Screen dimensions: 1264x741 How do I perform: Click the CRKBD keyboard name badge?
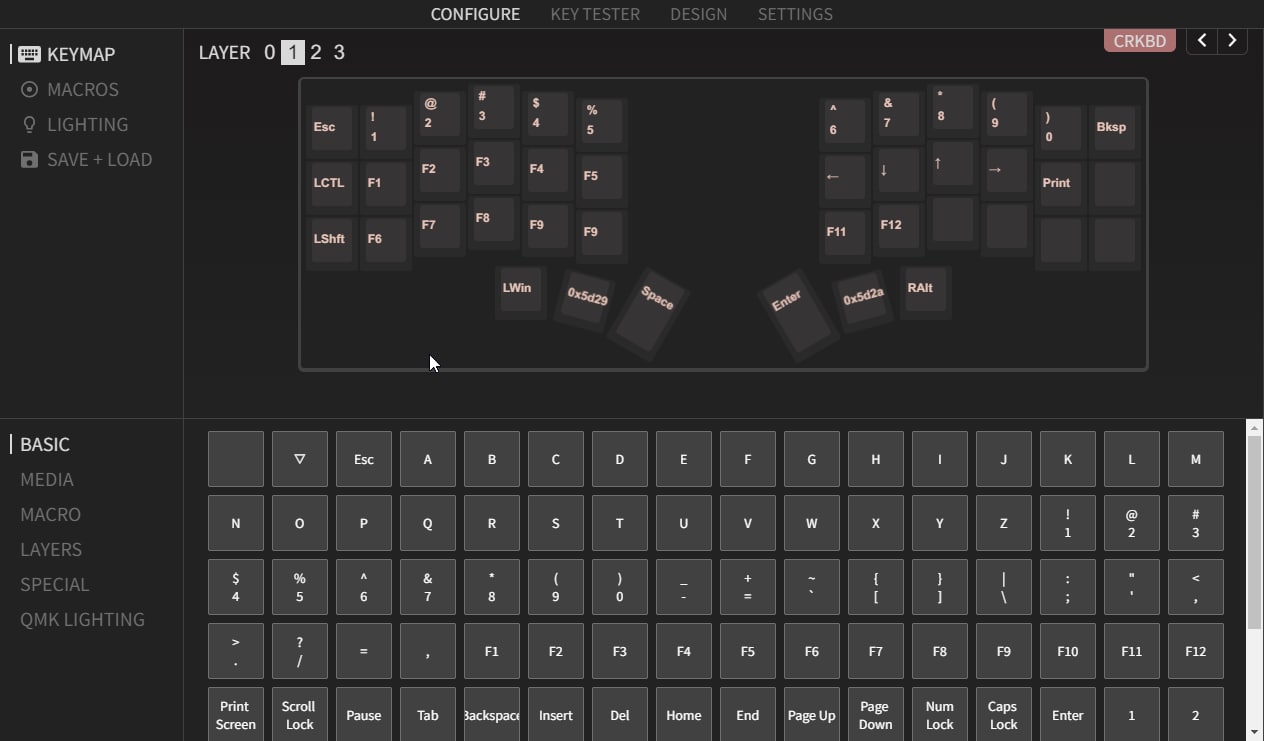pos(1140,41)
